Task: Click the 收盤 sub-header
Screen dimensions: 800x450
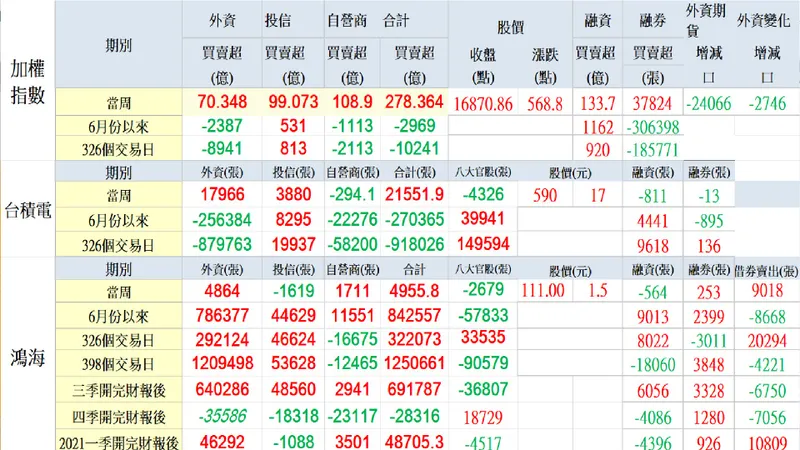Action: pos(483,54)
